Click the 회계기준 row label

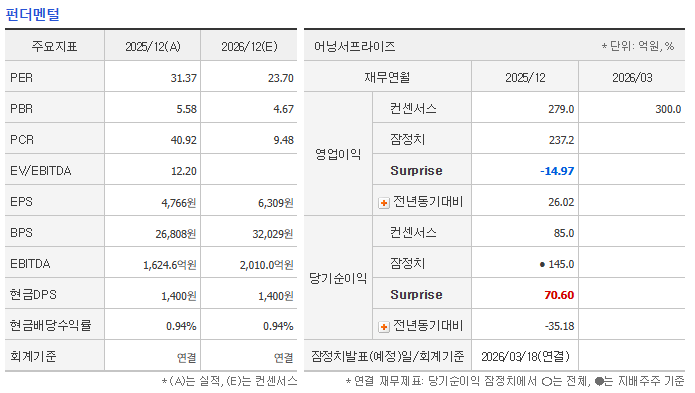coord(33,356)
